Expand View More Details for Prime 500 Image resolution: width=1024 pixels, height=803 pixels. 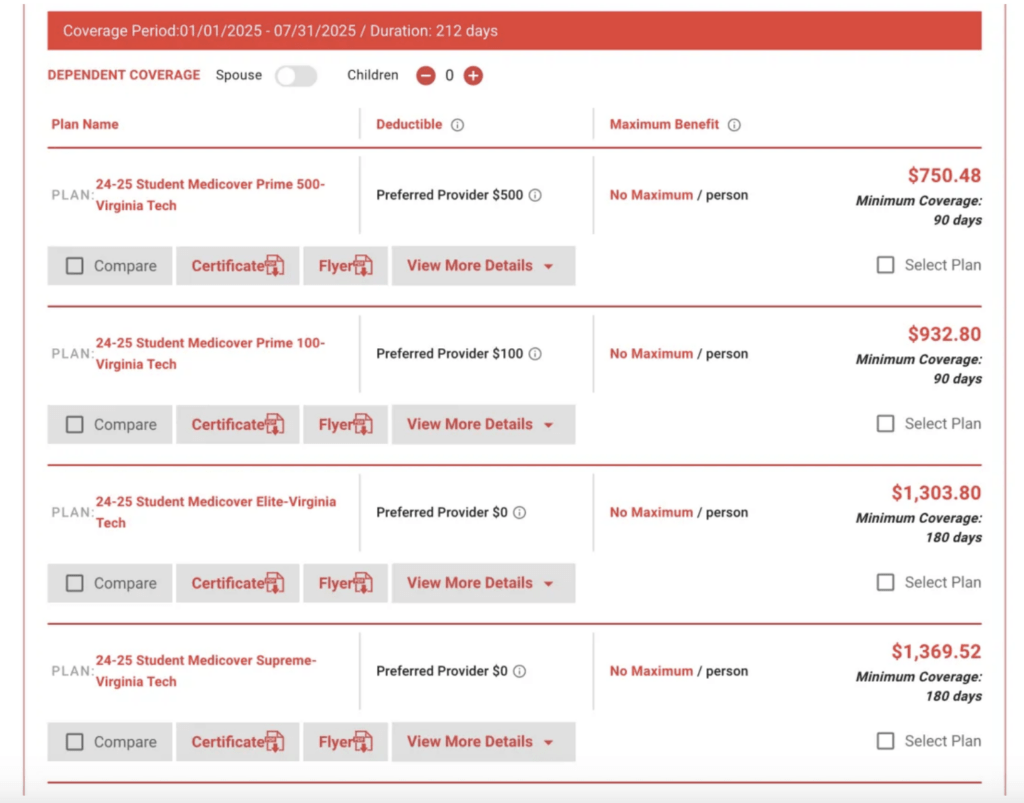point(483,266)
